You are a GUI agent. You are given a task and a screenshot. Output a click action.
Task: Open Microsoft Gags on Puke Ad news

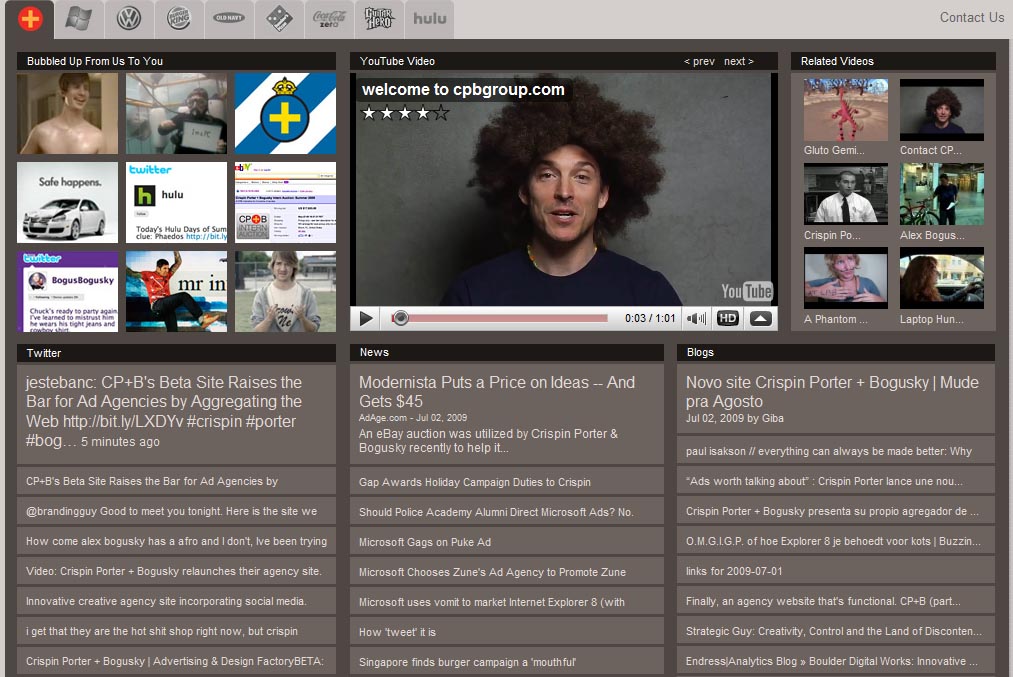point(507,542)
